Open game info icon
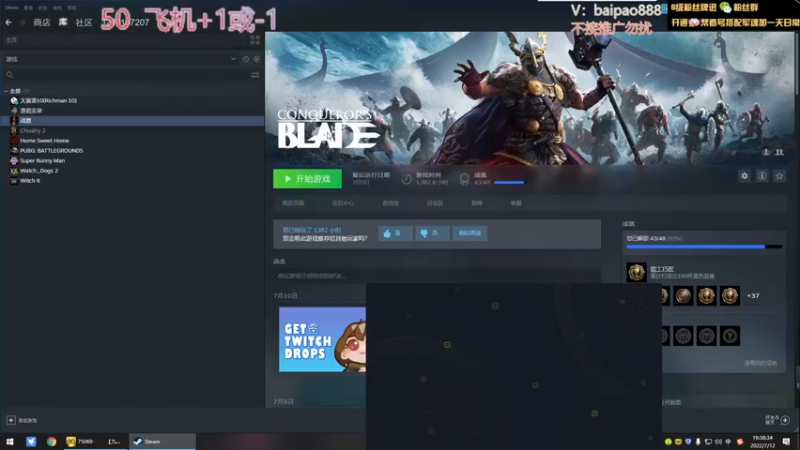This screenshot has height=450, width=800. coord(762,176)
